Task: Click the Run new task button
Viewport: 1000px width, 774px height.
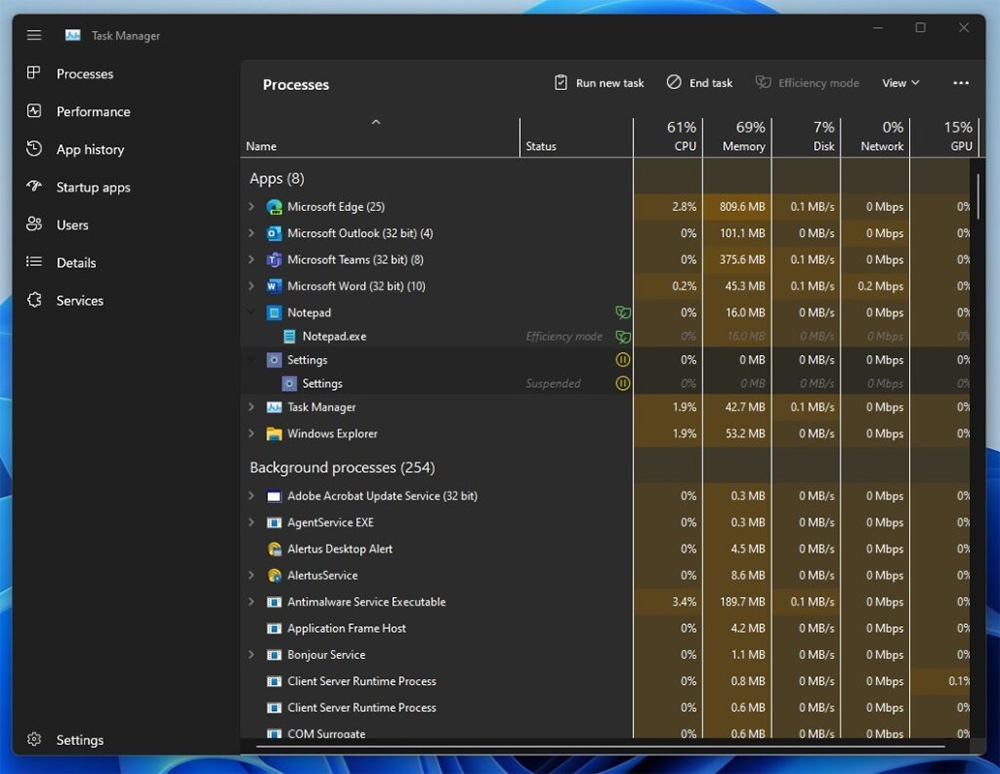Action: click(598, 82)
